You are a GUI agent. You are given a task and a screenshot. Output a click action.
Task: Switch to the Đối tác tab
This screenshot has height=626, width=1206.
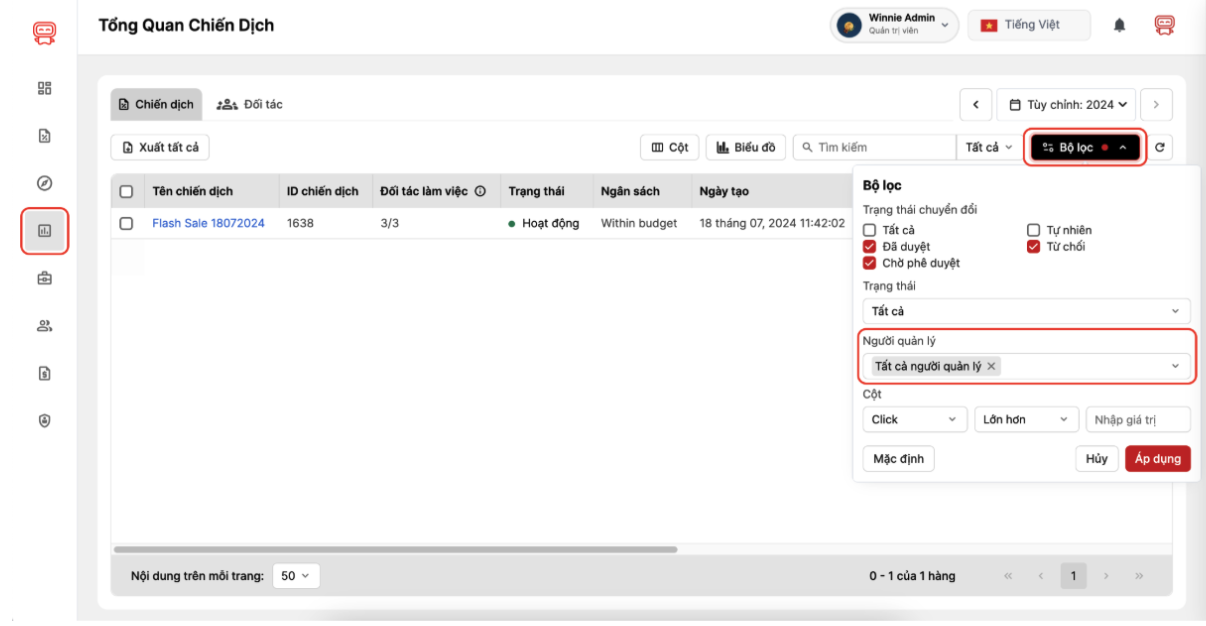[250, 104]
